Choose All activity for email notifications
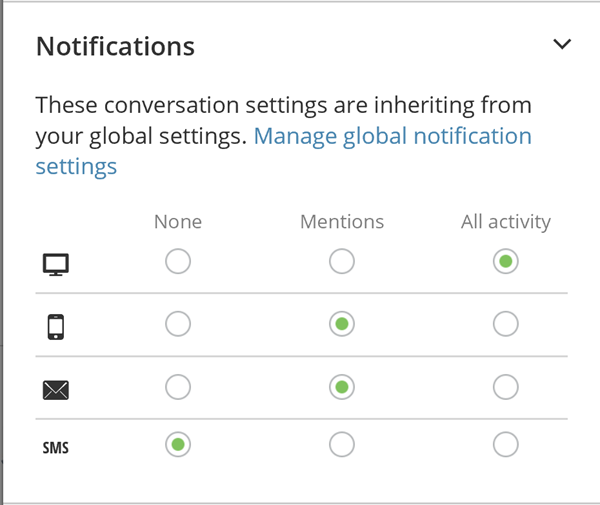 (x=506, y=386)
